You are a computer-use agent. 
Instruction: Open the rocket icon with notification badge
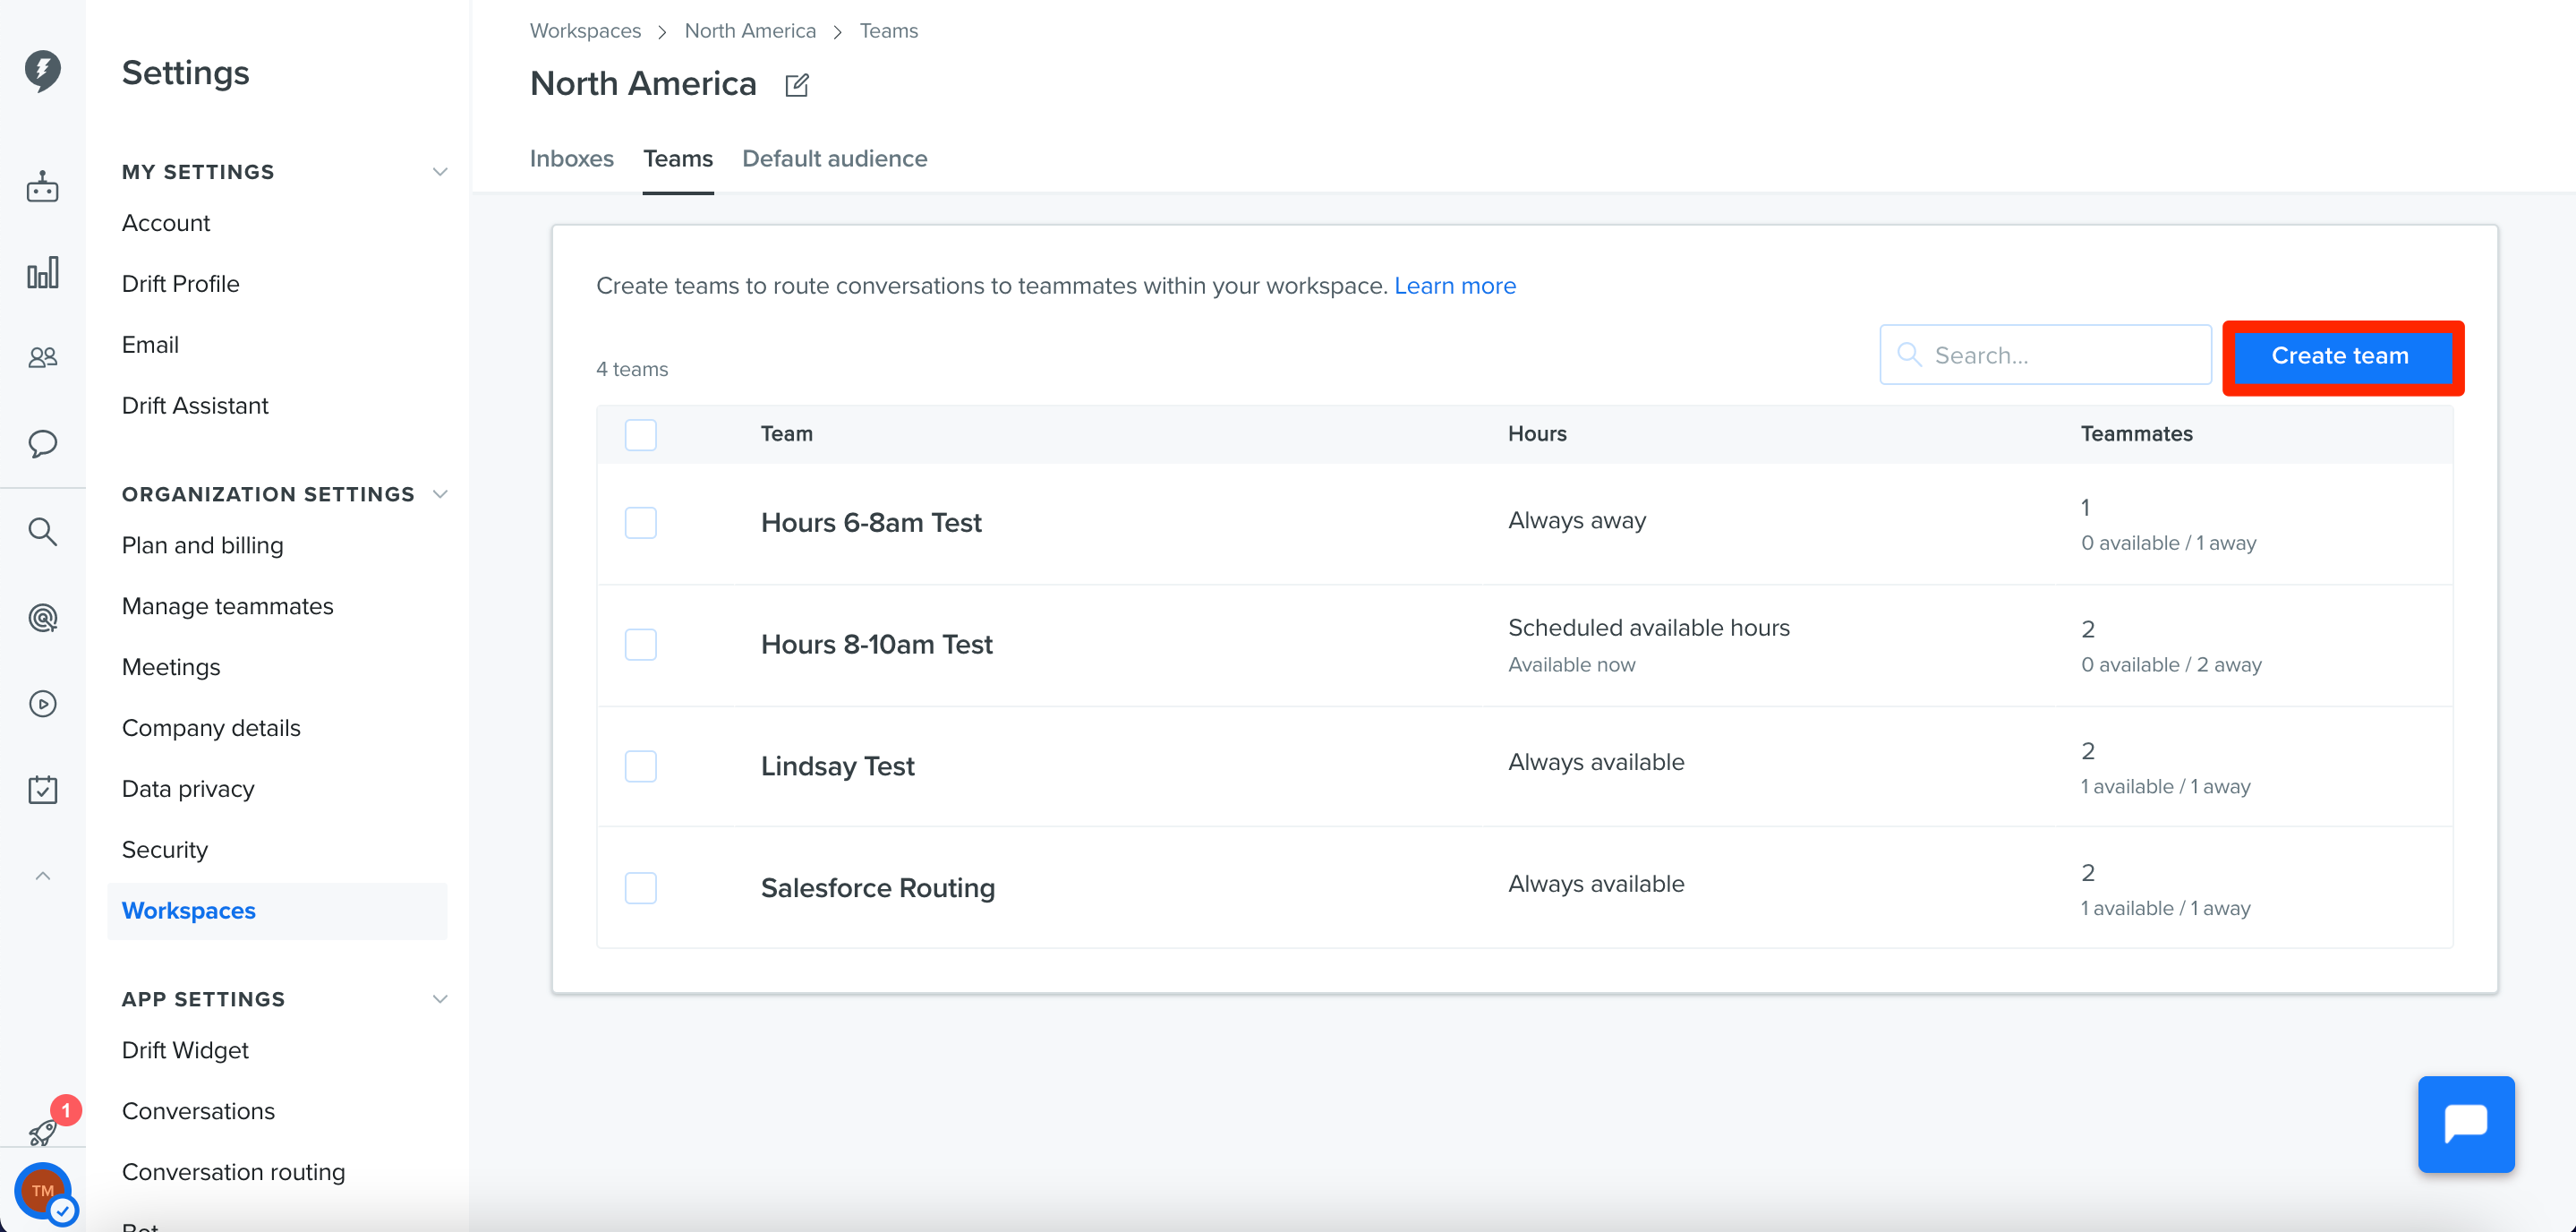[x=44, y=1131]
